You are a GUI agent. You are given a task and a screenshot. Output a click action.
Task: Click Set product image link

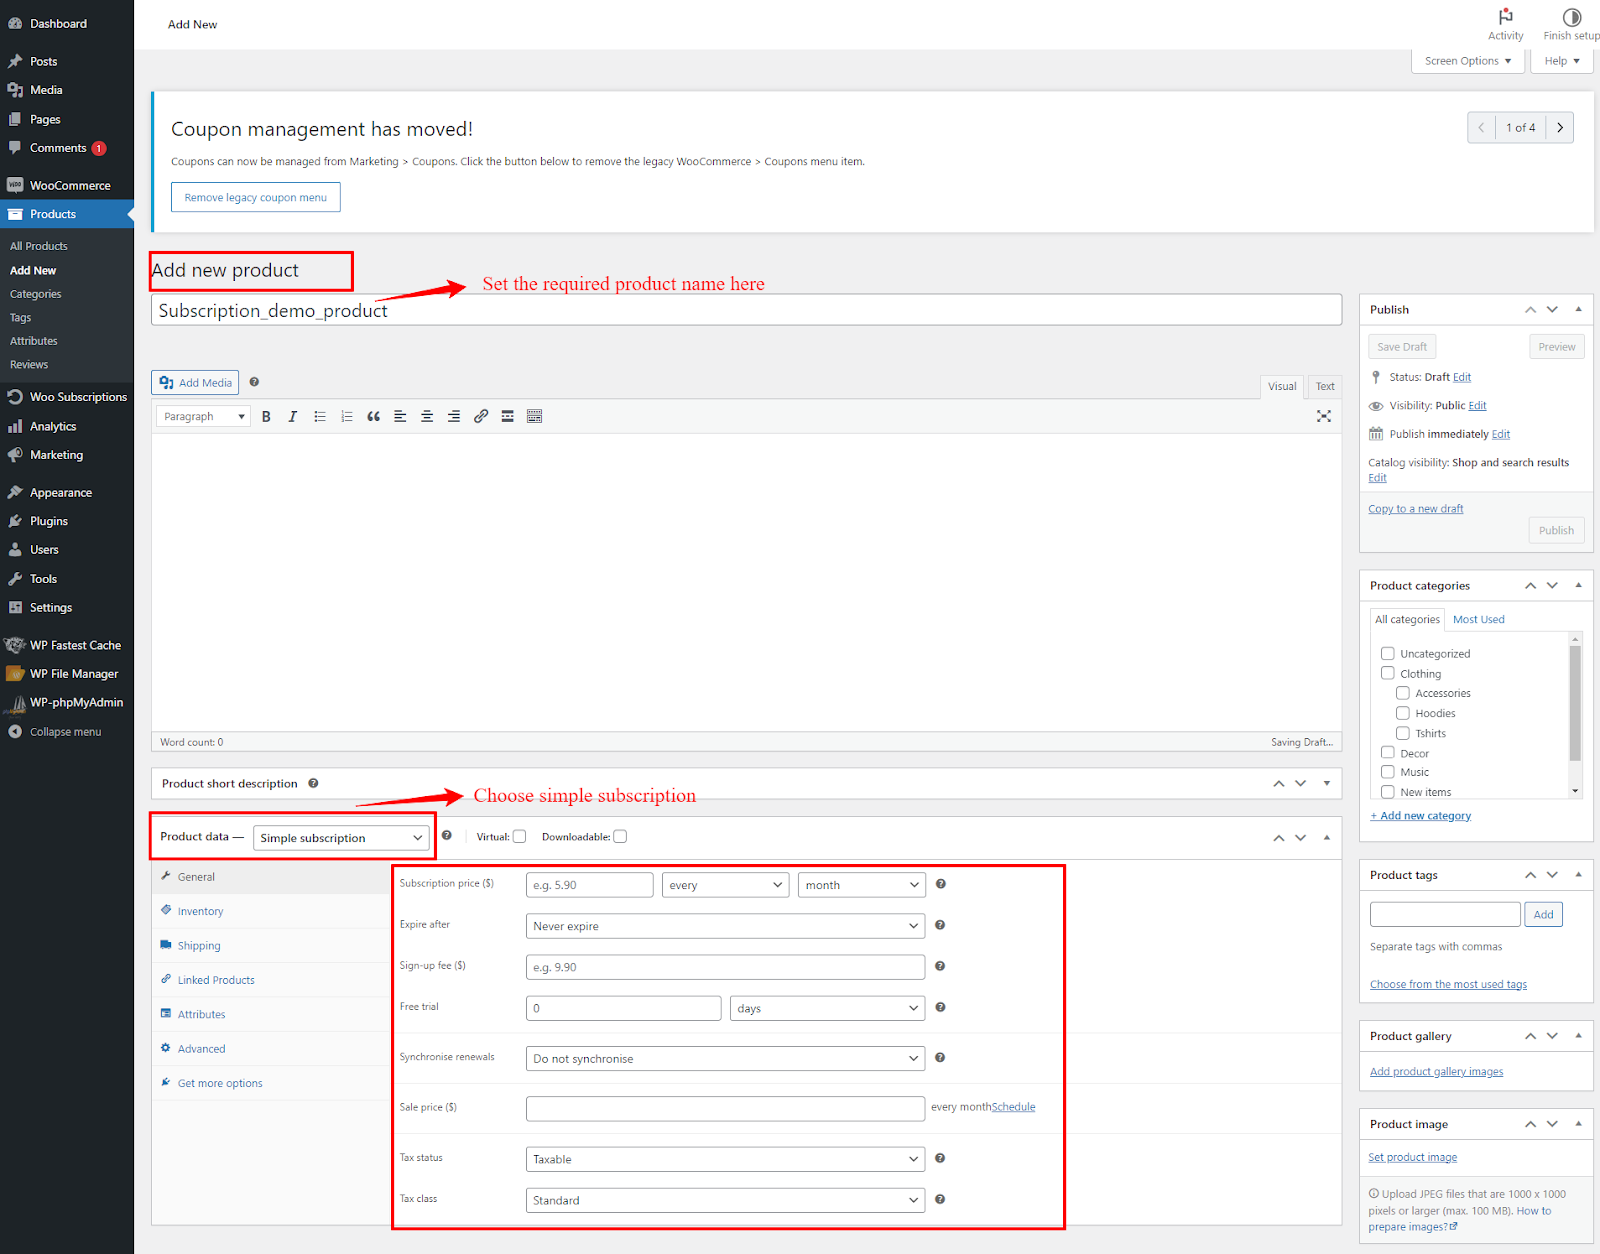[x=1412, y=1157]
